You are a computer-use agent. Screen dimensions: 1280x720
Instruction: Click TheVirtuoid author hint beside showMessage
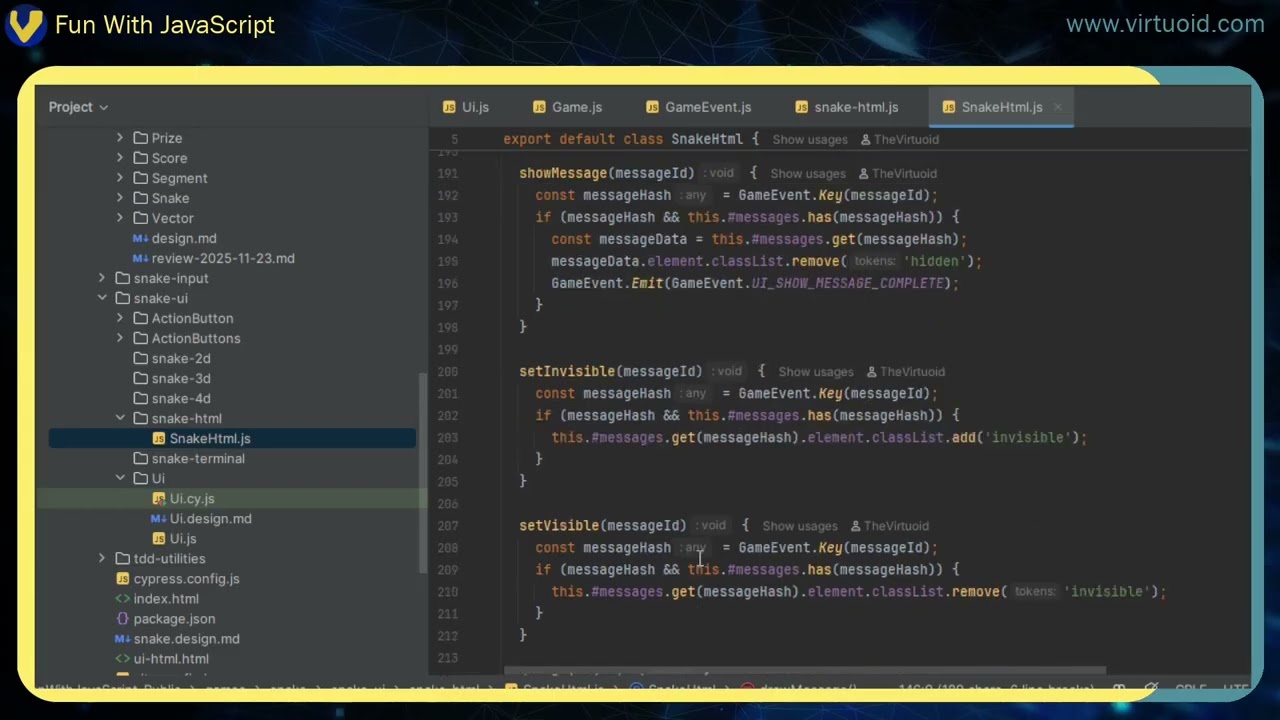(x=897, y=173)
